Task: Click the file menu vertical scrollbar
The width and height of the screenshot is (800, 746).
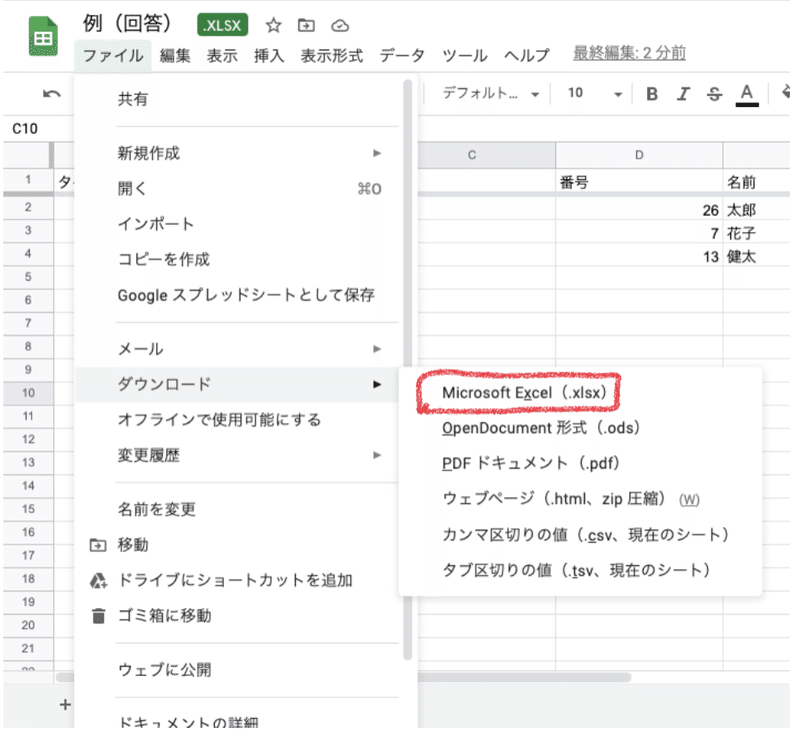Action: tap(407, 369)
